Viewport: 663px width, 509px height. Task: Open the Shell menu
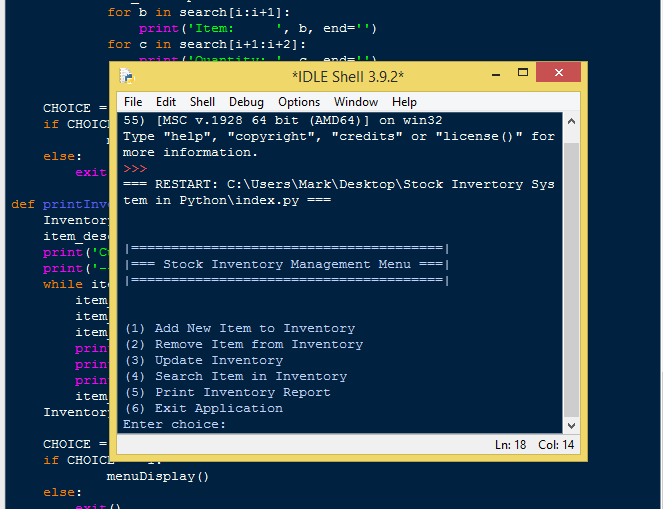pos(202,102)
